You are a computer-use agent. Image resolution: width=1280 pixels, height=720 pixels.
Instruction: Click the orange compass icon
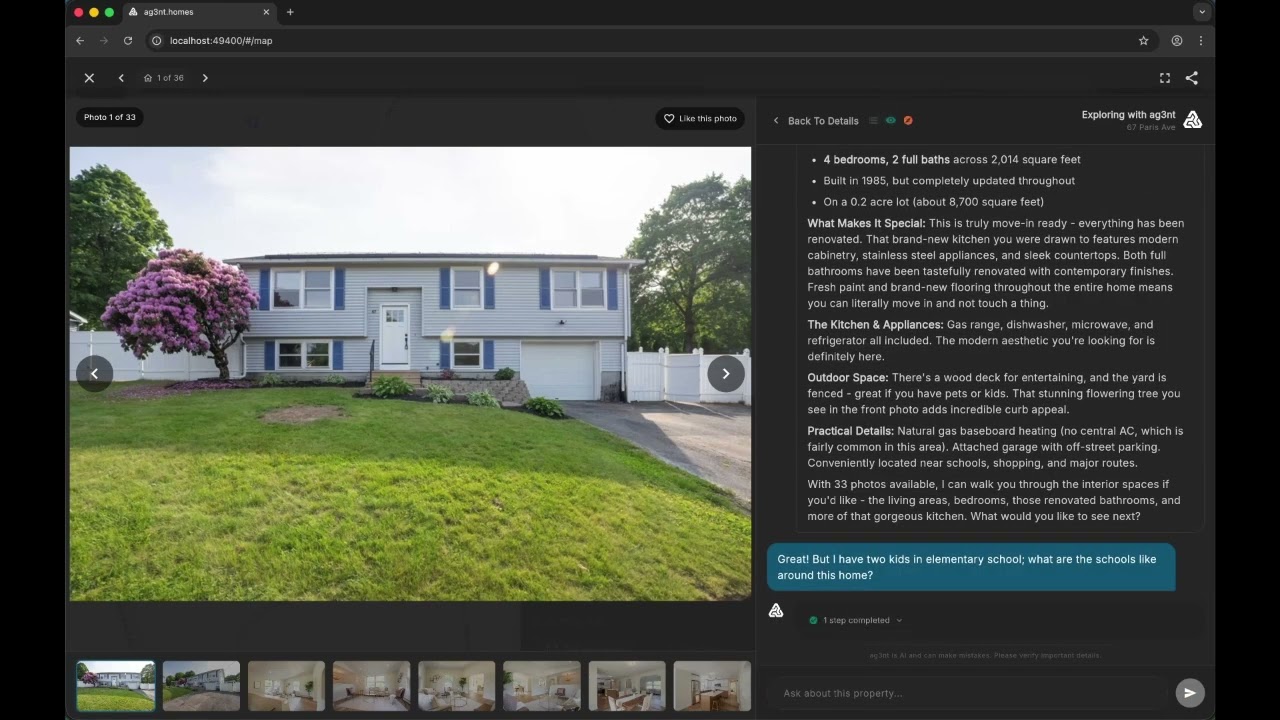pyautogui.click(x=908, y=120)
